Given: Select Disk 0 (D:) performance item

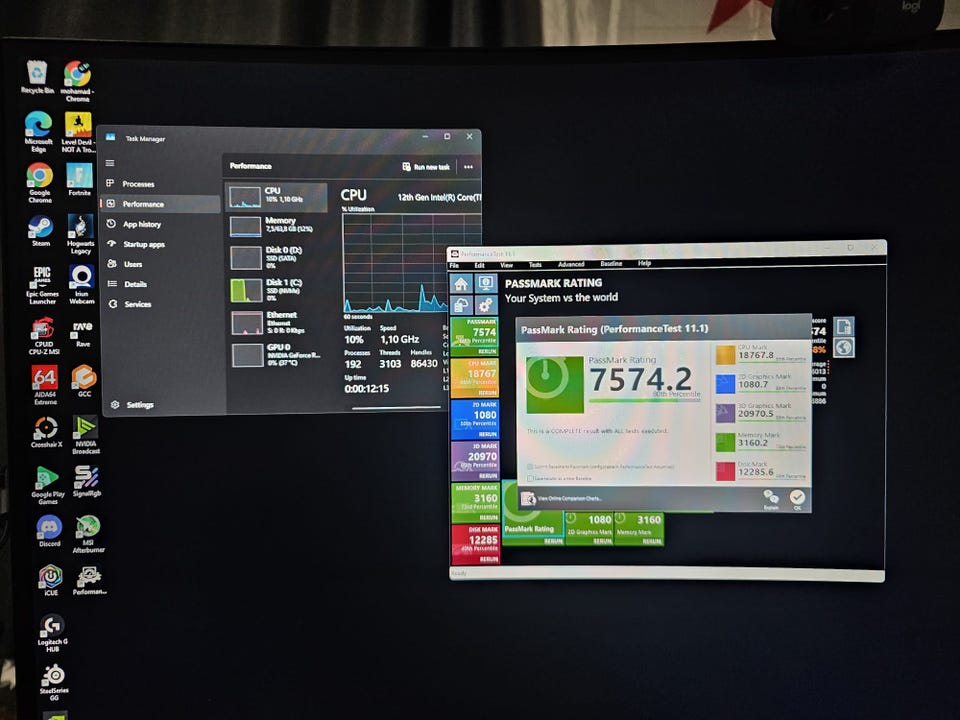Looking at the screenshot, I should 276,258.
